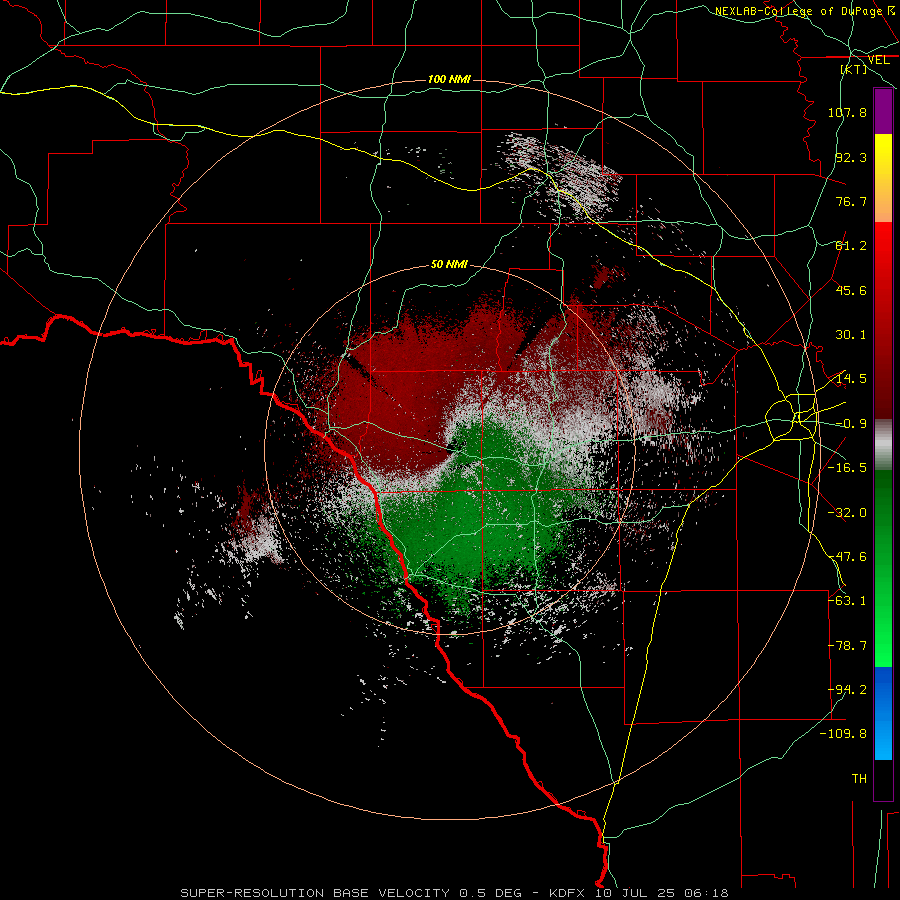Click the SUPER-RESOLUTION BASE VELOCITY caption text

click(315, 893)
